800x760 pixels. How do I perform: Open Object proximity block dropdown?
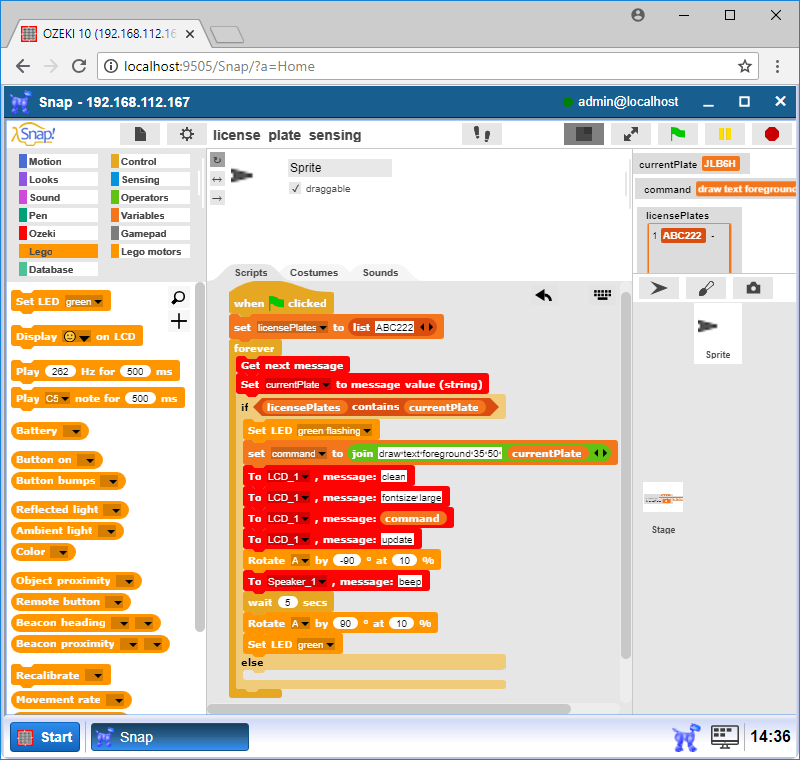point(128,581)
